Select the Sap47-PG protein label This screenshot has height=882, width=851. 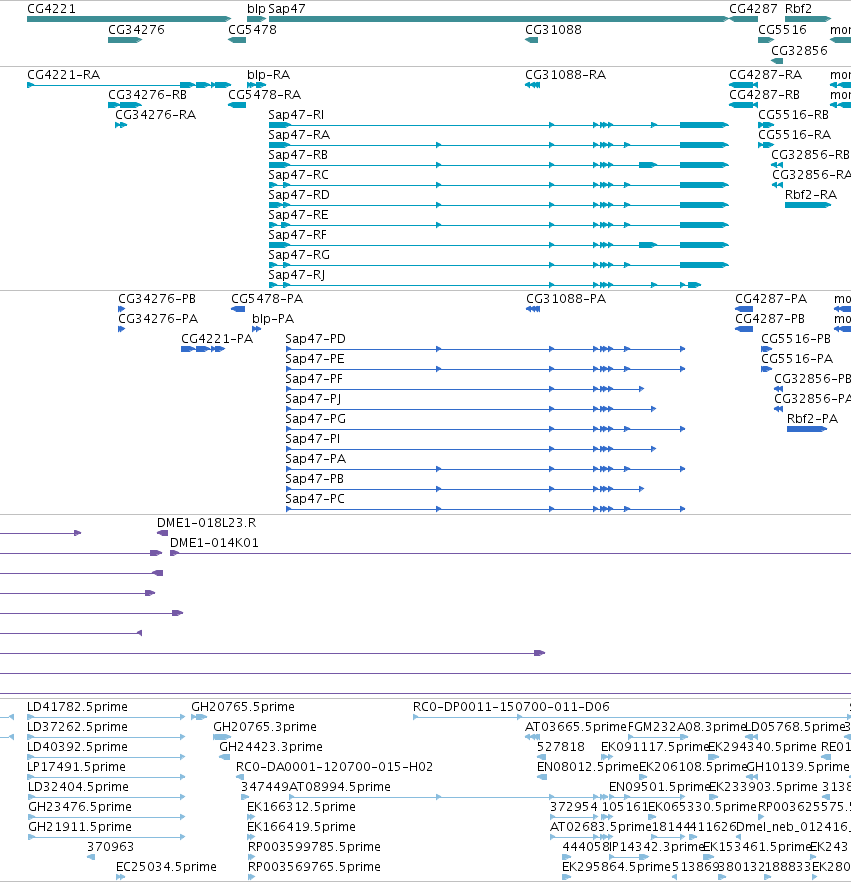pos(316,418)
